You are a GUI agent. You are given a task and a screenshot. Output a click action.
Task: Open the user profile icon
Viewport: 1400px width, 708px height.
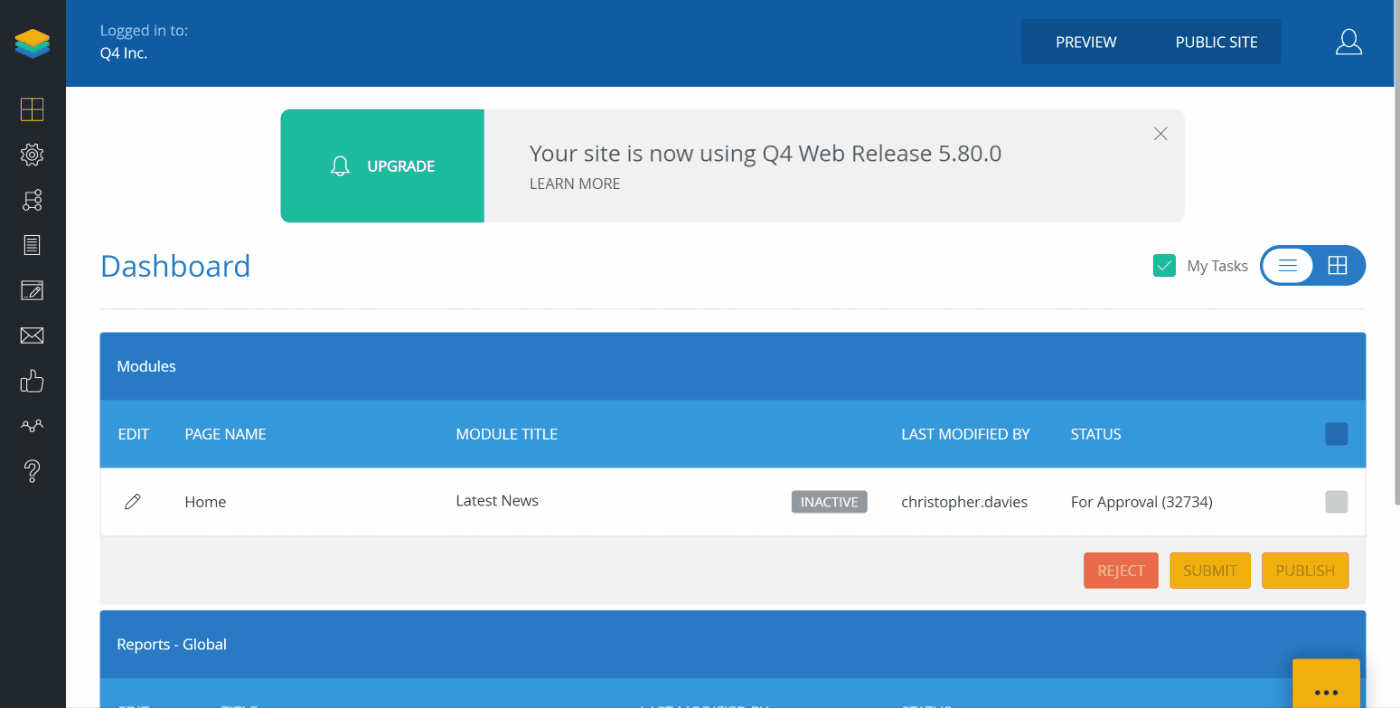pos(1349,42)
